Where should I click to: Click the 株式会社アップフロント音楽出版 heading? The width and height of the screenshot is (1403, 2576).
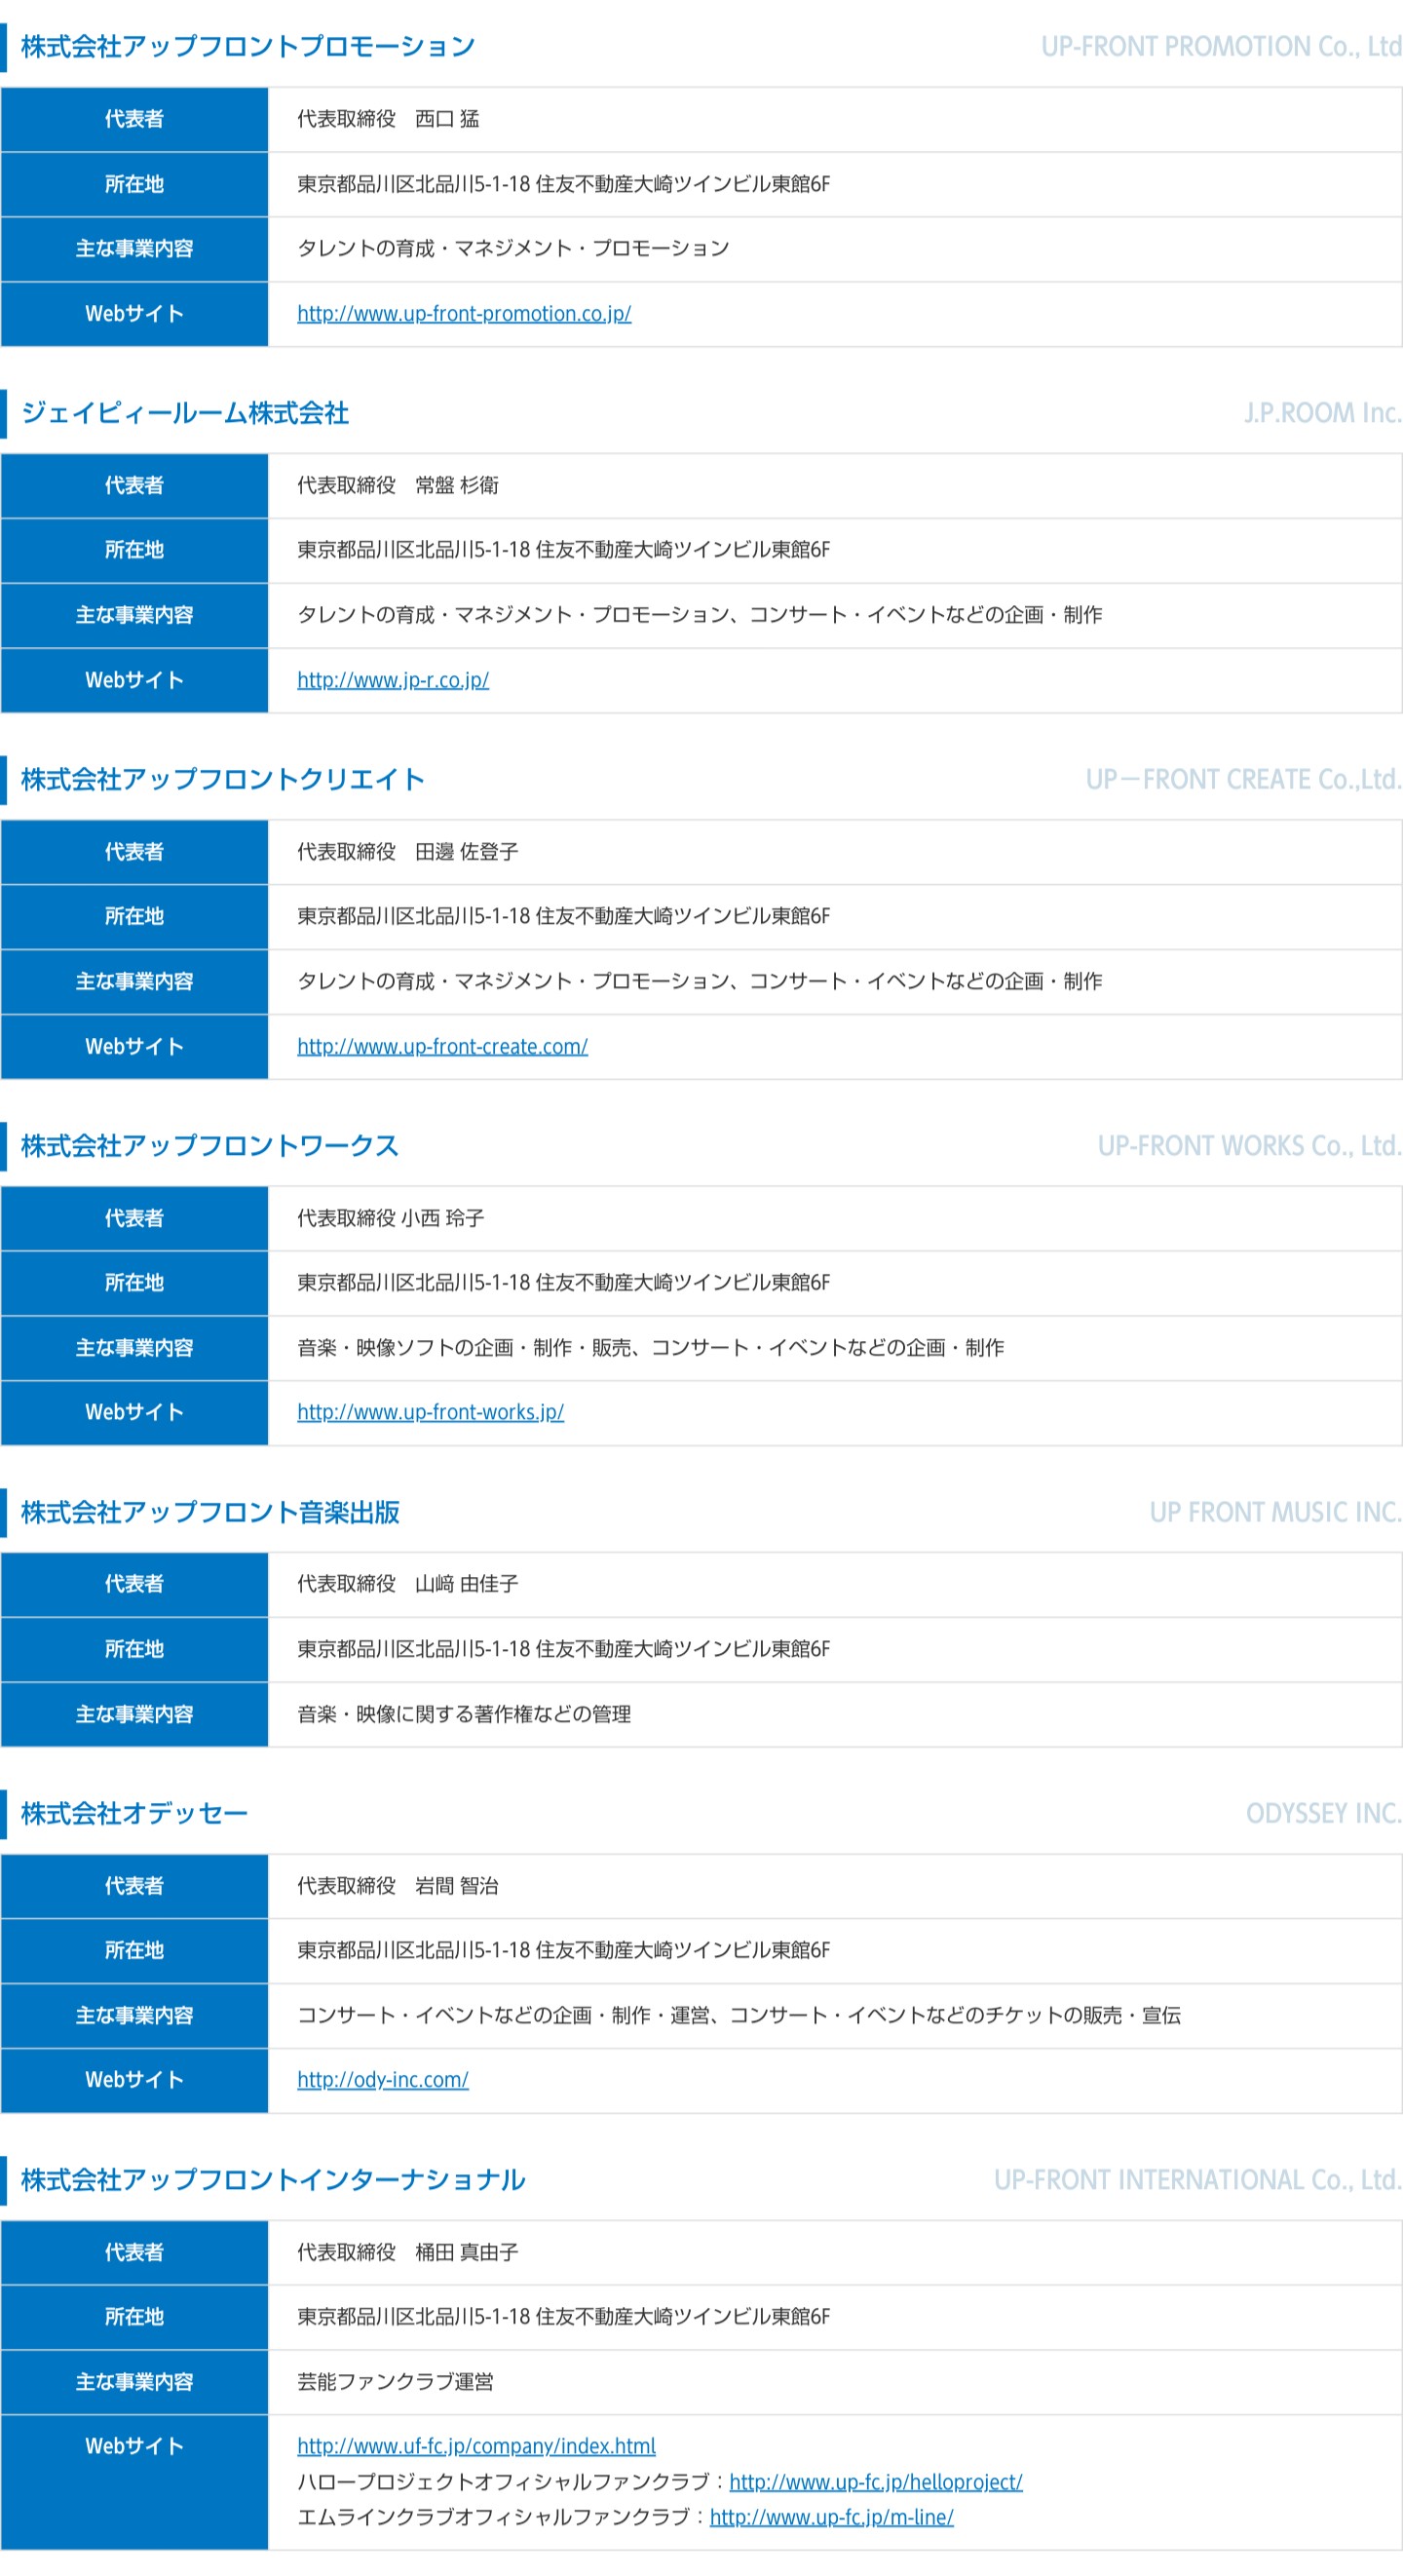tap(210, 1512)
